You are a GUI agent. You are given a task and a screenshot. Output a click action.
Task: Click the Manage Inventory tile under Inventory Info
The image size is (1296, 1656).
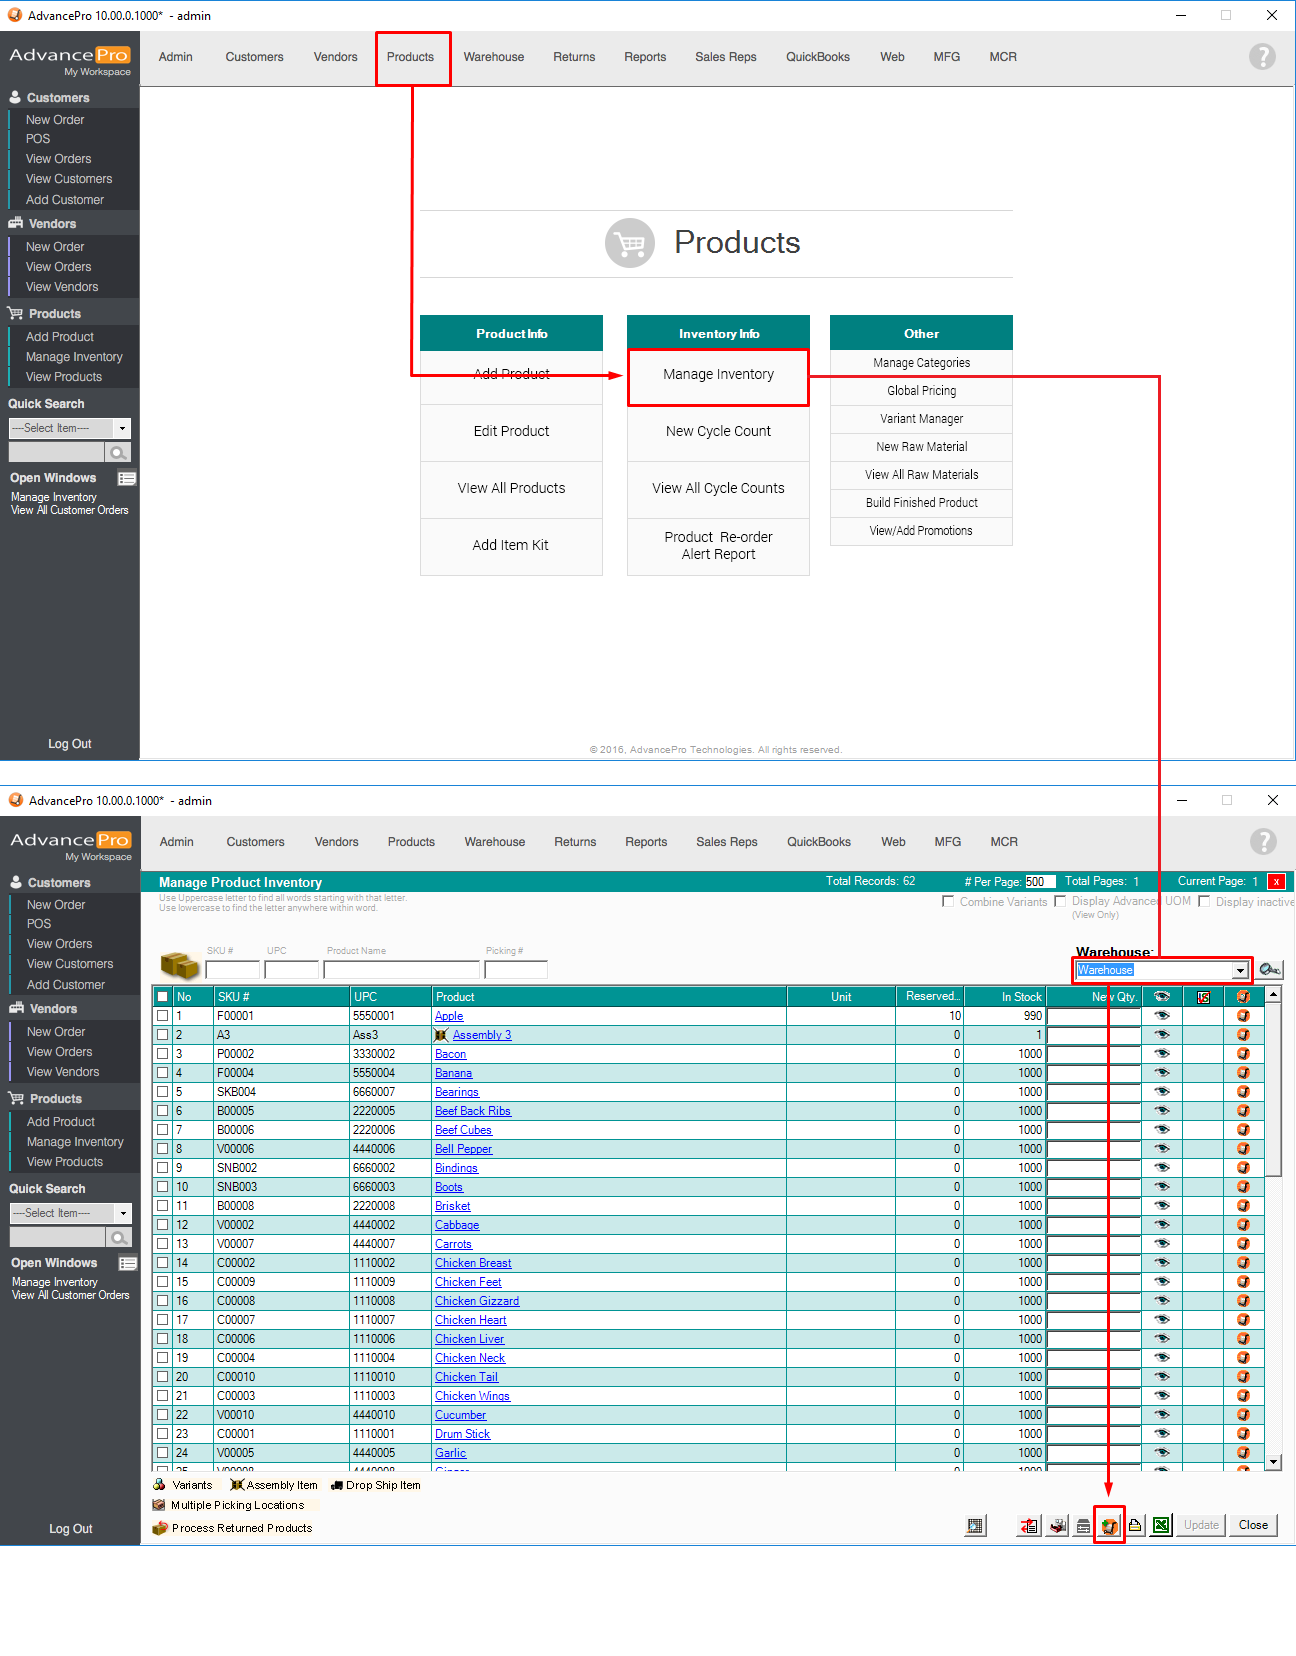click(x=718, y=375)
